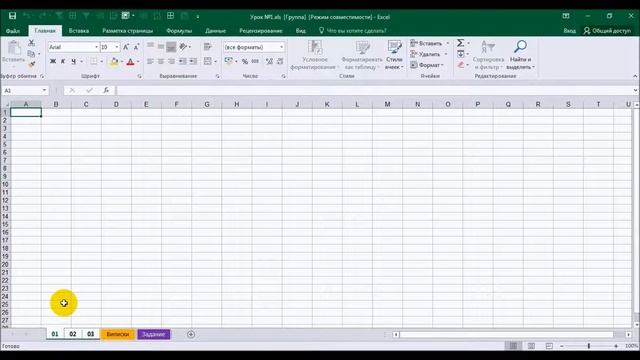Switch to the Формулы ribbon tab

pos(179,31)
